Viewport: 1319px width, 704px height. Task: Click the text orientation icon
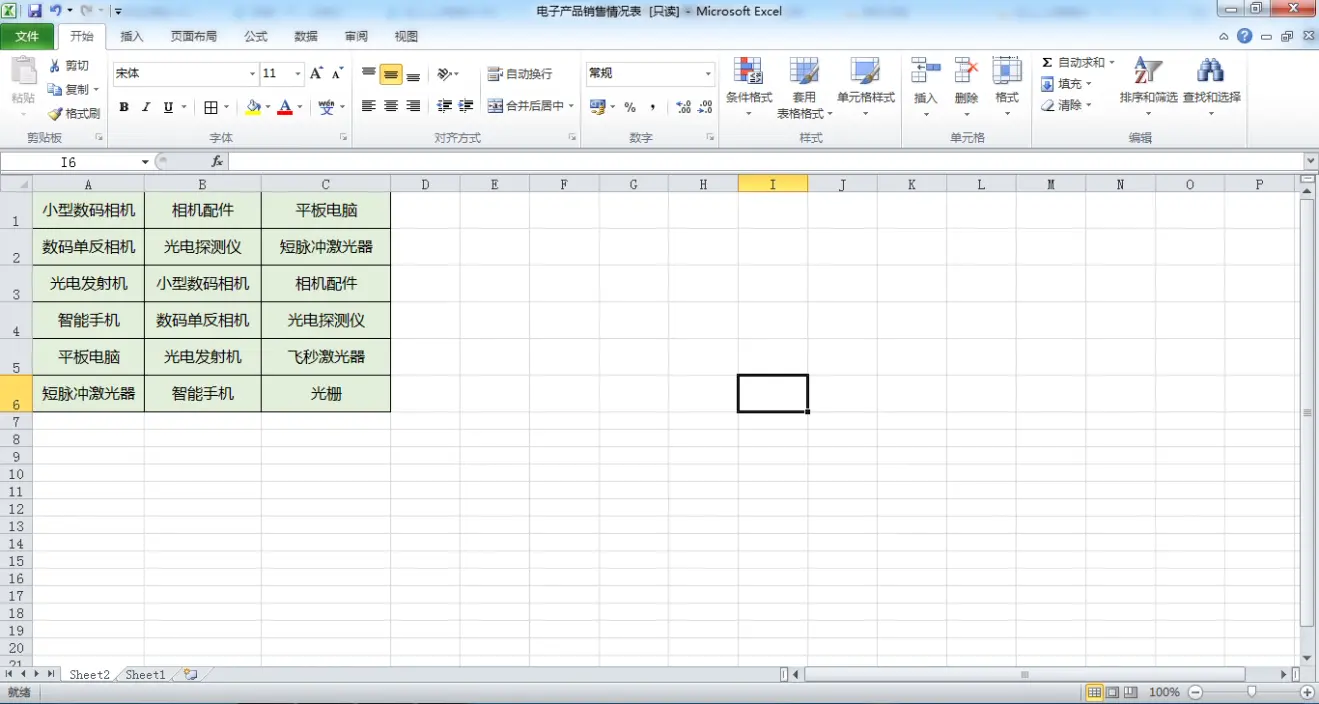coord(445,74)
